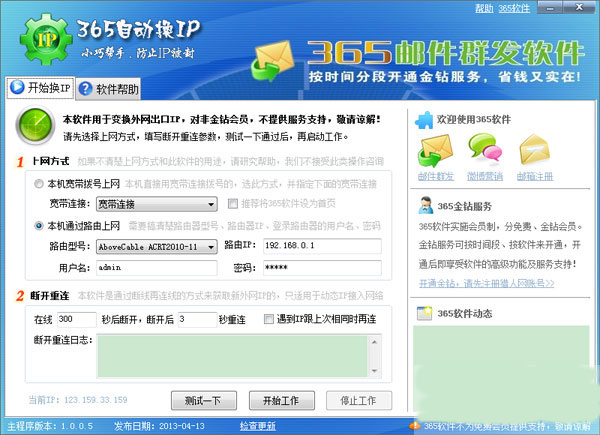Image resolution: width=600 pixels, height=435 pixels.
Task: Open 帮助 link in title bar
Action: tap(484, 8)
